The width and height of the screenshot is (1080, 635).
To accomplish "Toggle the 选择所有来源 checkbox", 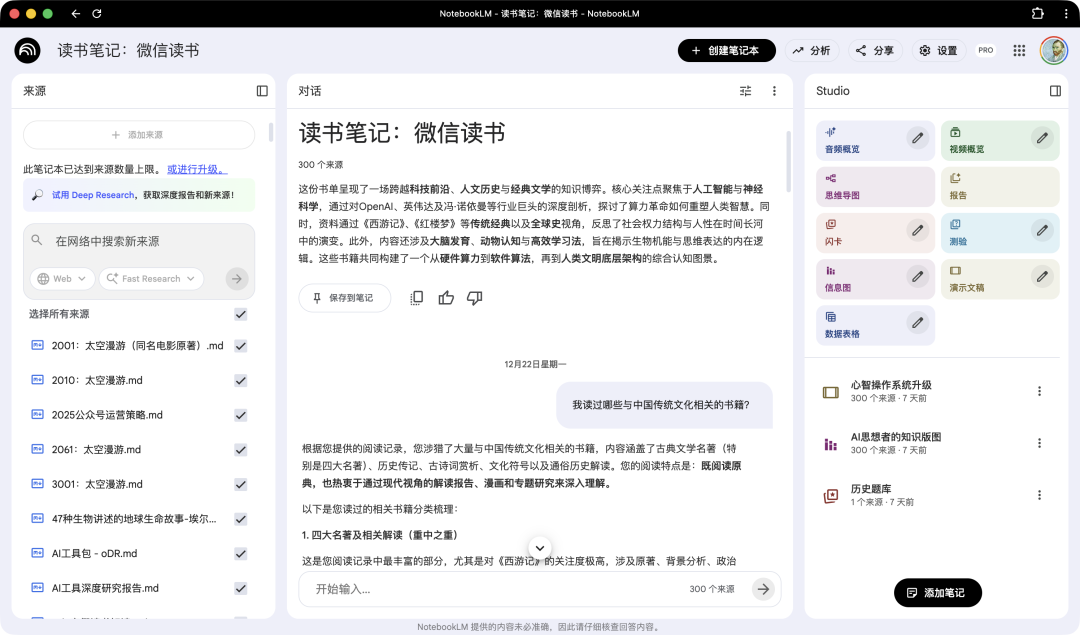I will [x=240, y=314].
